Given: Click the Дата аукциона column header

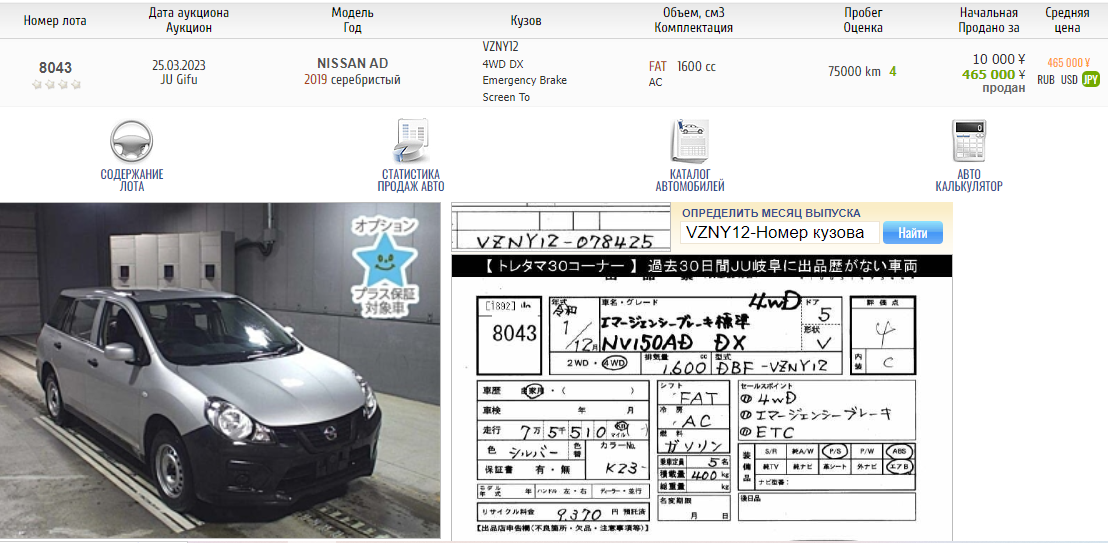Looking at the screenshot, I should [189, 21].
